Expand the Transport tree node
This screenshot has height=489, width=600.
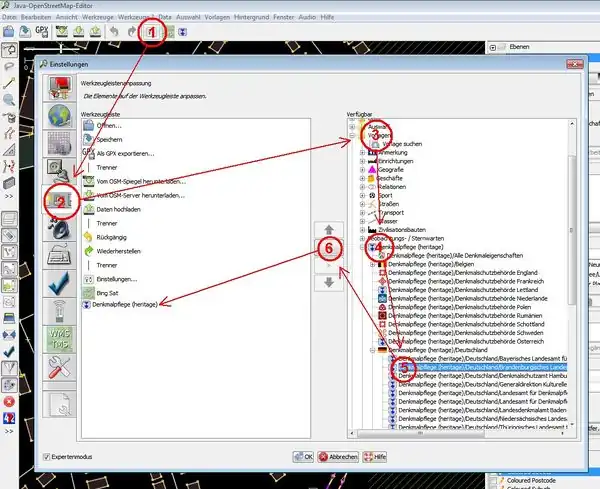[363, 212]
